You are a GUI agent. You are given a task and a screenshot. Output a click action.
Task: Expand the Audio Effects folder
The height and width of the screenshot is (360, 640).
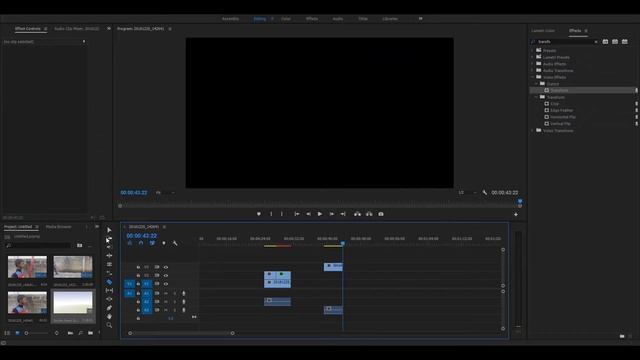coord(533,64)
